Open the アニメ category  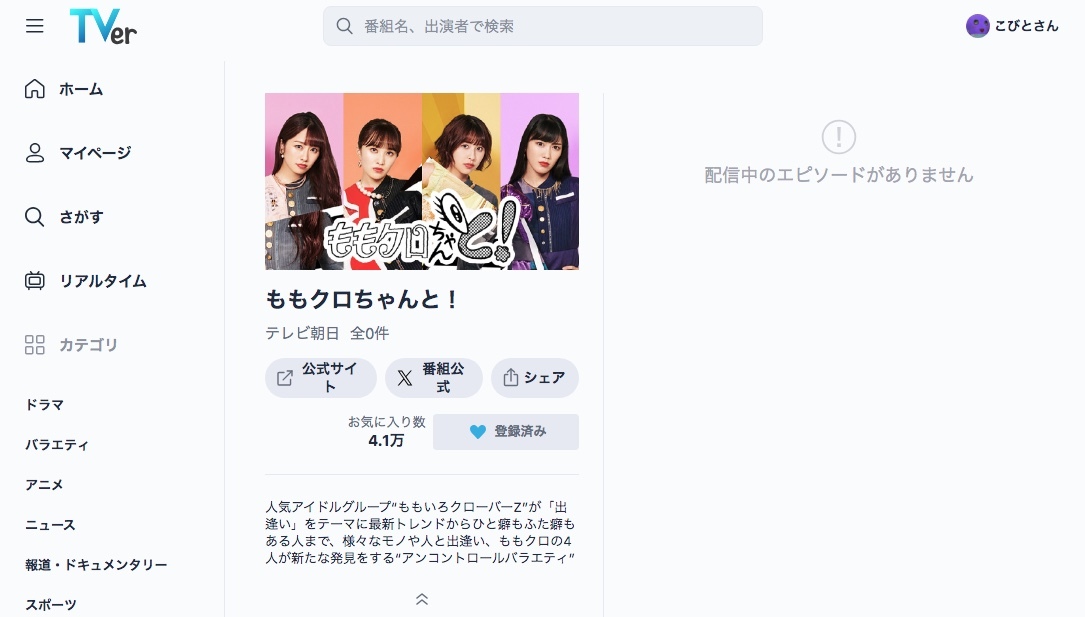[x=44, y=485]
